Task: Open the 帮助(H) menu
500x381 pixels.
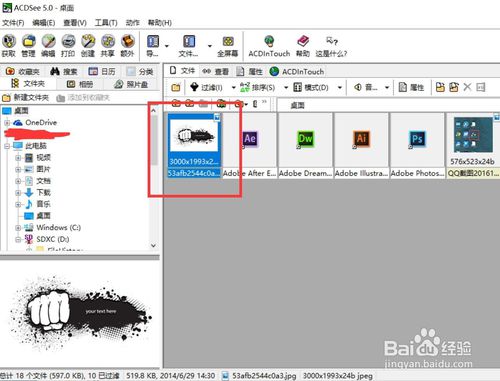Action: click(x=160, y=23)
